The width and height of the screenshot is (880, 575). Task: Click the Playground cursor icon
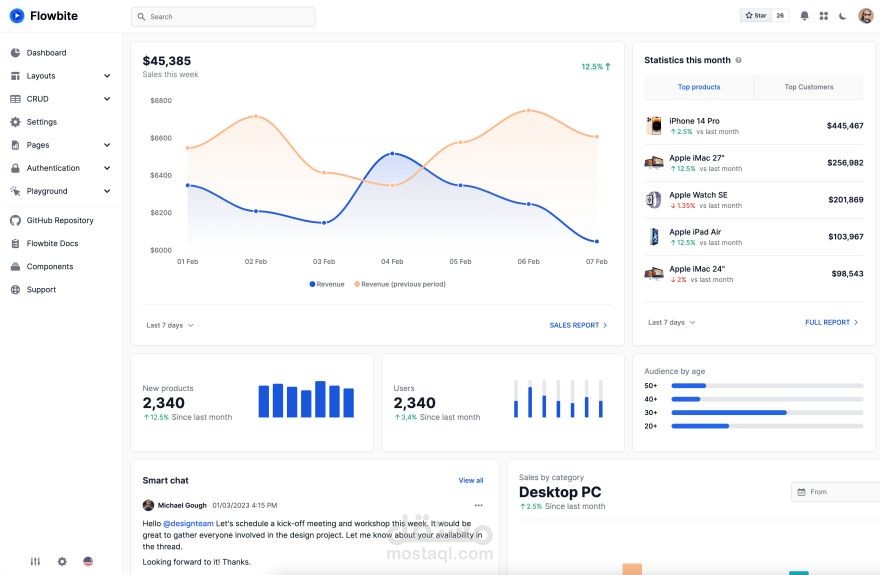[15, 191]
